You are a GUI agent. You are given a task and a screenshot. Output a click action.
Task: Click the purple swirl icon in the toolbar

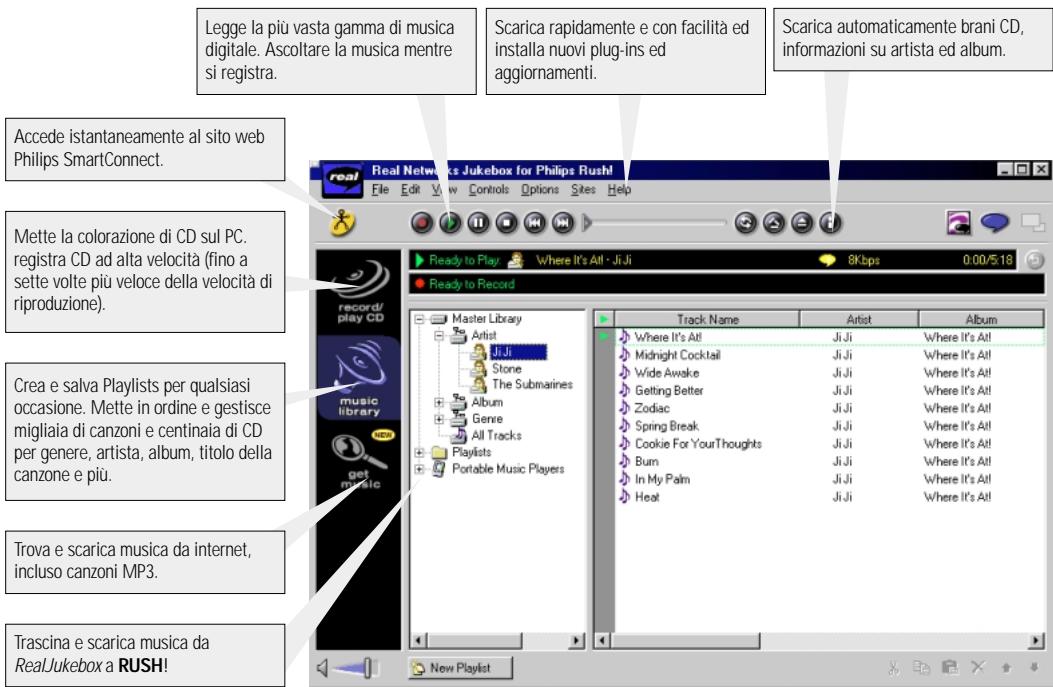958,222
